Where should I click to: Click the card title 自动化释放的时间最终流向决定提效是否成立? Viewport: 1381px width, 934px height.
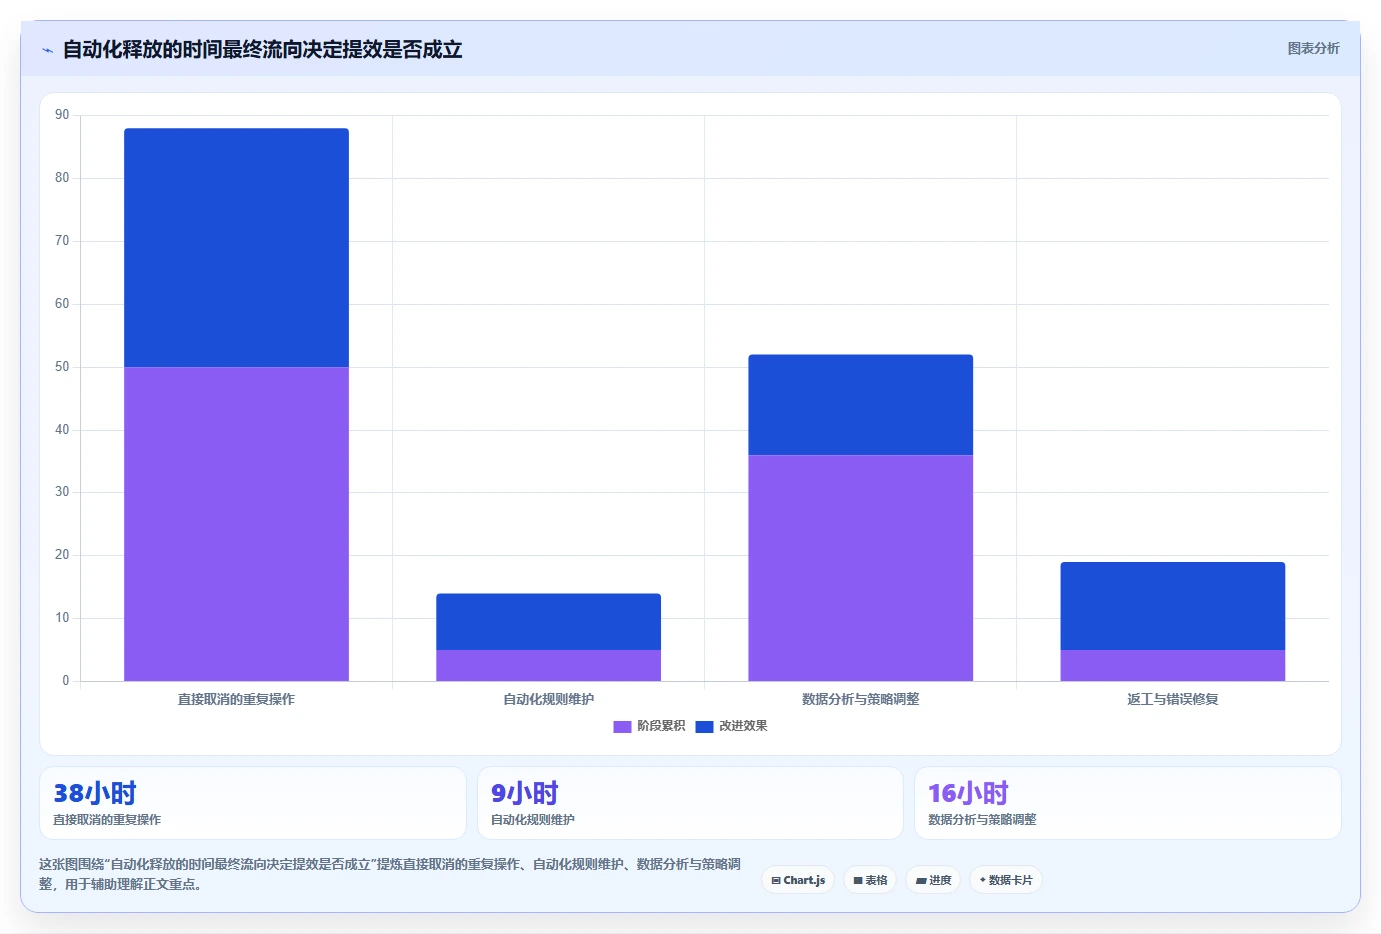[262, 50]
